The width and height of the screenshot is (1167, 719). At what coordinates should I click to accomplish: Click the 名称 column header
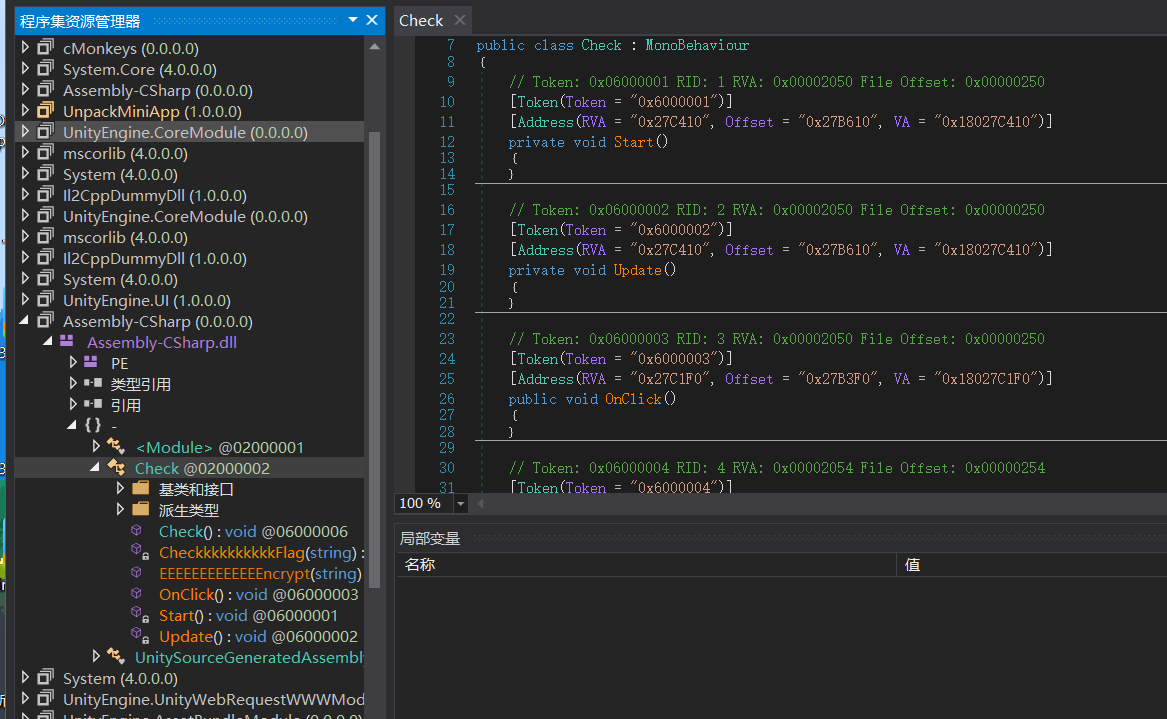[420, 565]
